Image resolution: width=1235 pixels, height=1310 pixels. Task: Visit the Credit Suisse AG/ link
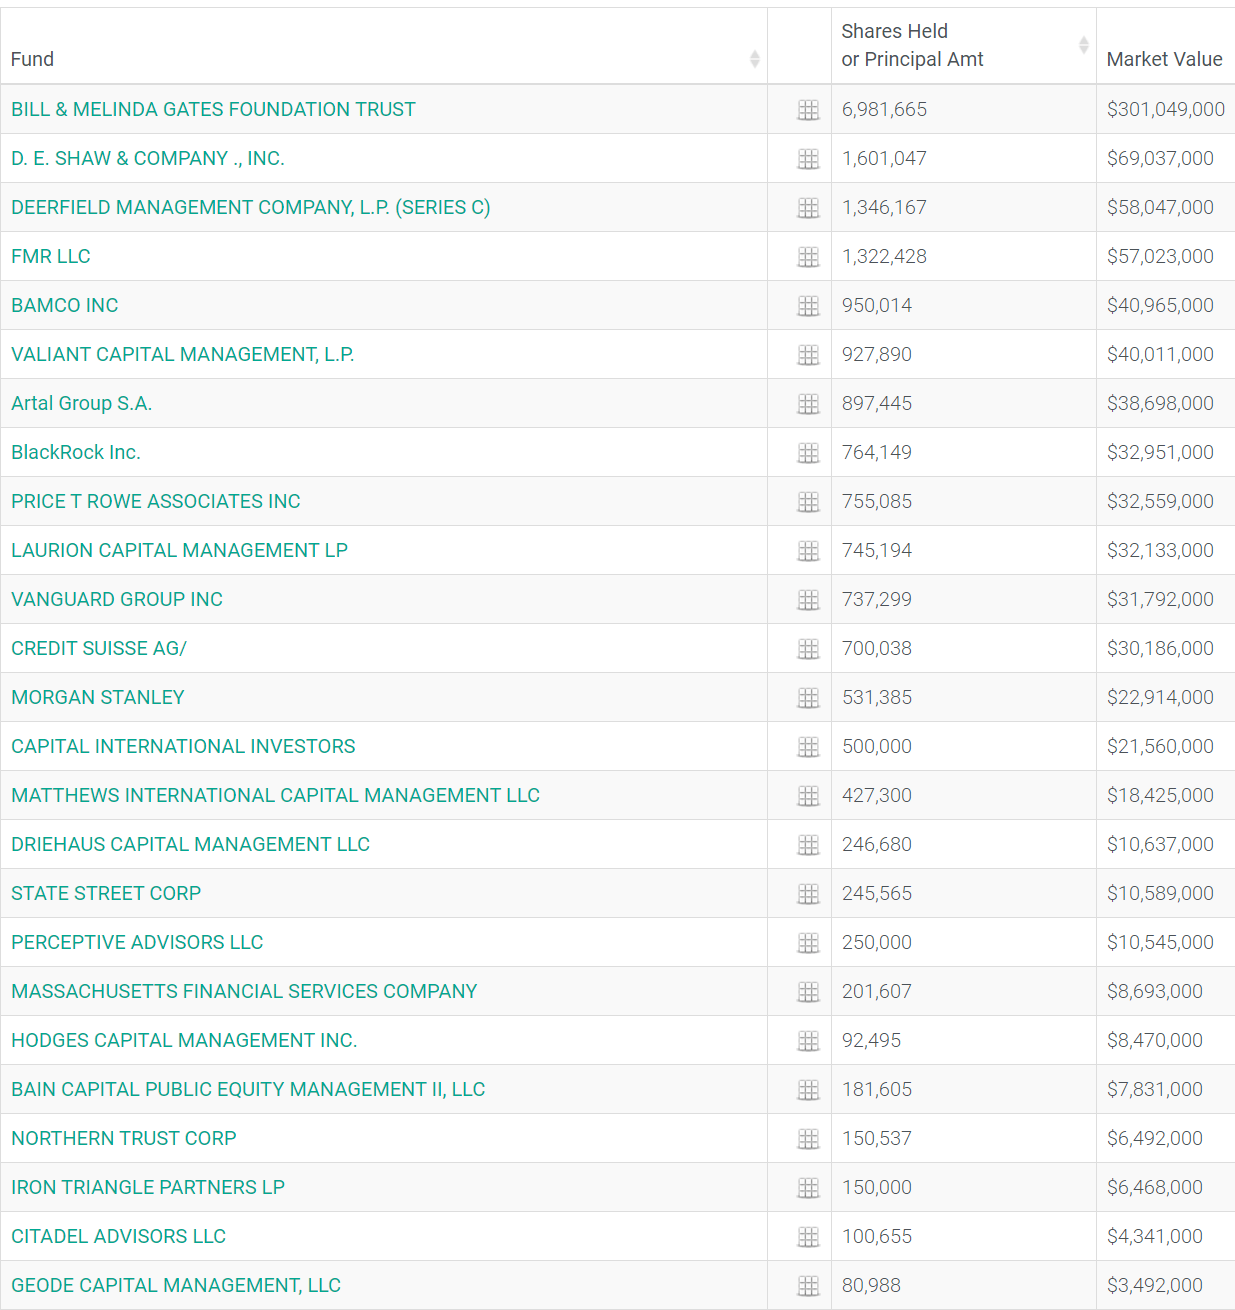(99, 648)
